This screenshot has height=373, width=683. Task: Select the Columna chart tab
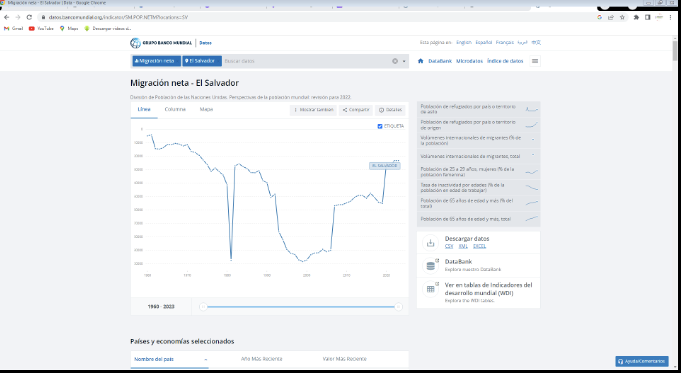click(175, 109)
